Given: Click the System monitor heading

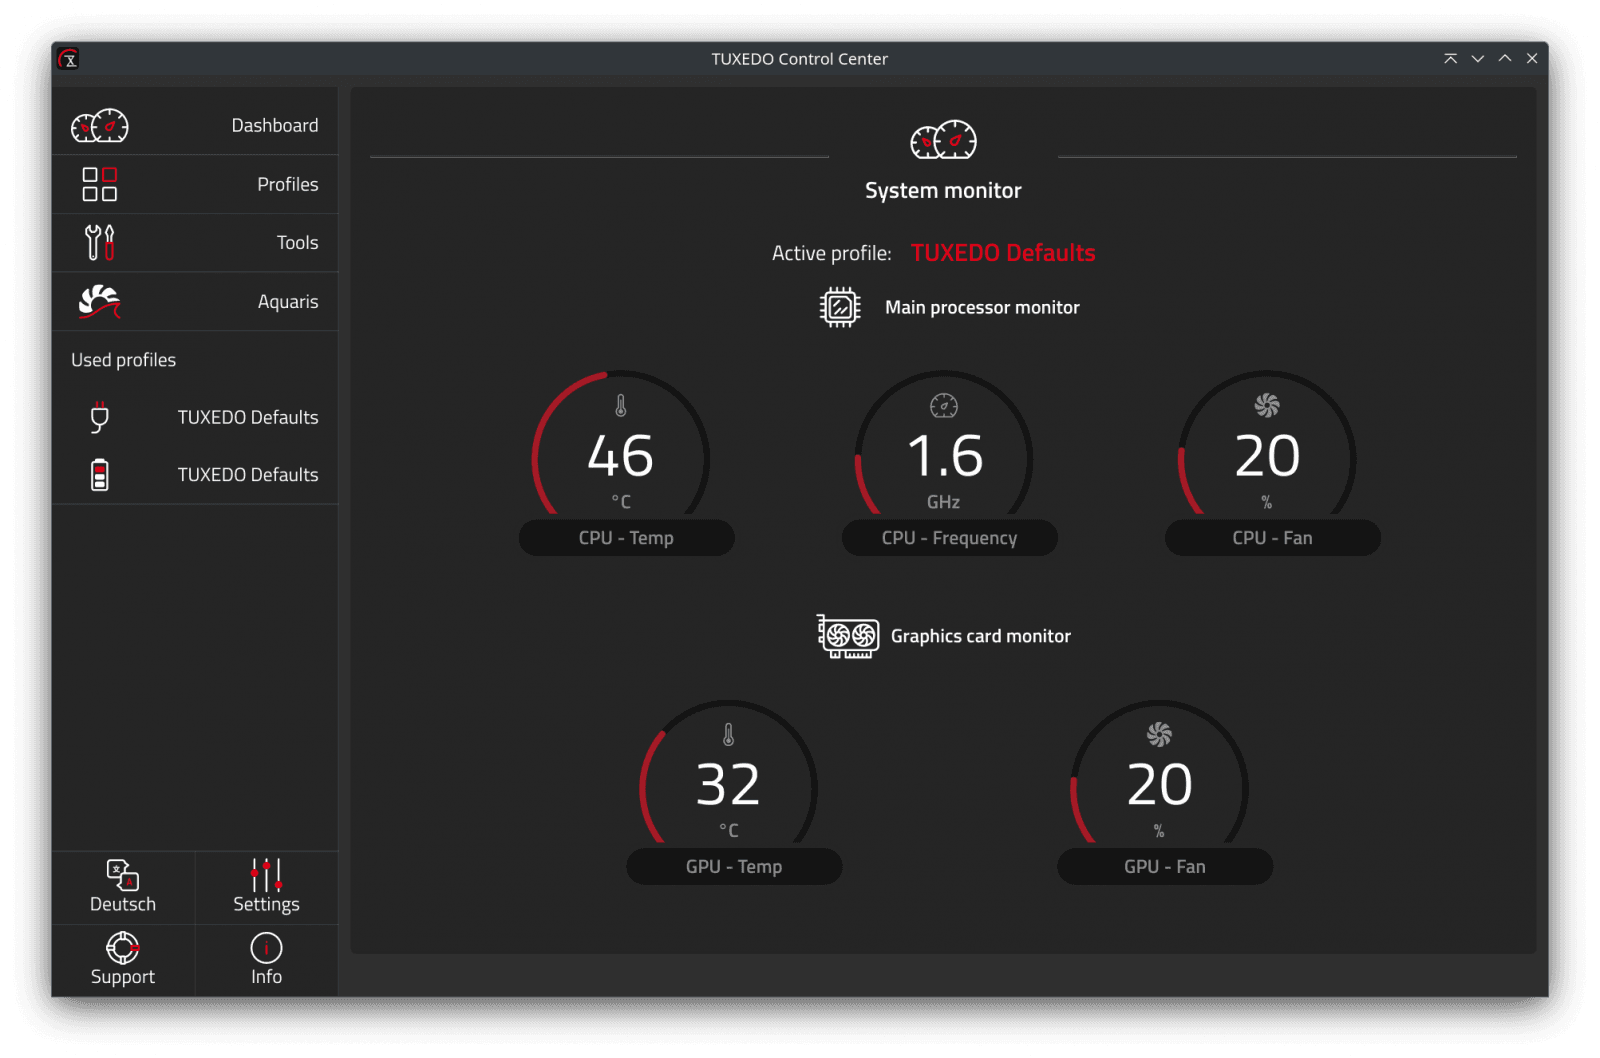Looking at the screenshot, I should [943, 190].
